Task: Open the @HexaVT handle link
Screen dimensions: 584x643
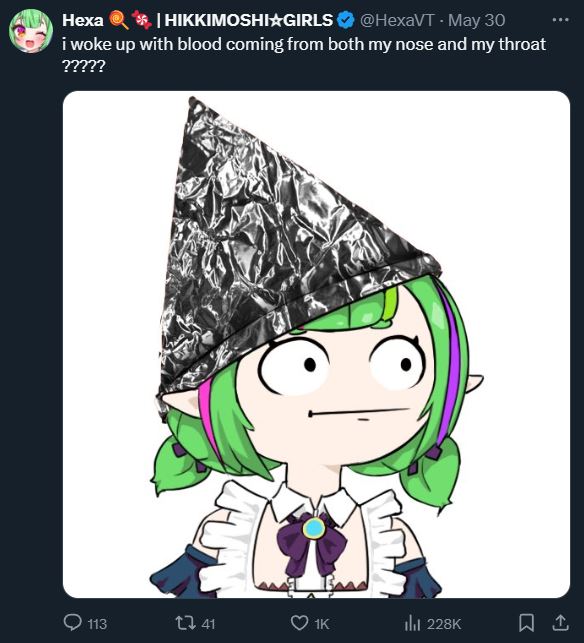Action: [396, 20]
